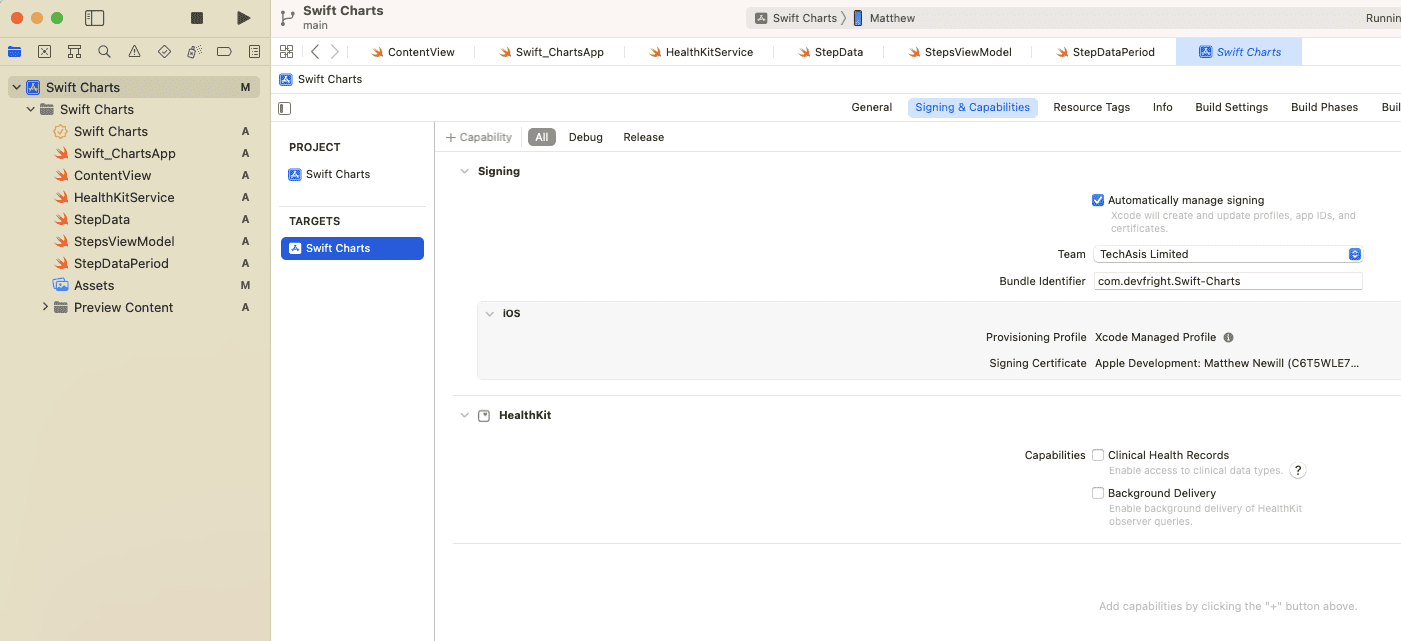This screenshot has width=1401, height=641.
Task: Toggle the navigator sidebar icon
Action: coord(95,18)
